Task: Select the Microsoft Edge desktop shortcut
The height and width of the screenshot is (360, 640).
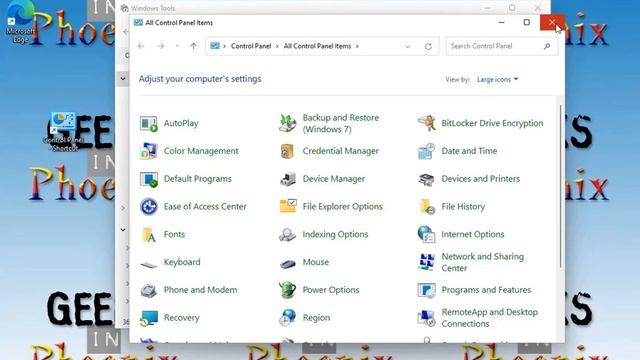Action: coord(20,23)
